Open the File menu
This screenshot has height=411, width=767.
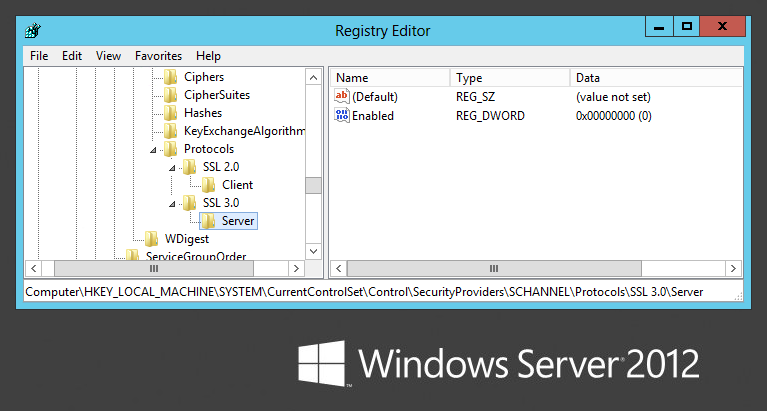pyautogui.click(x=39, y=56)
